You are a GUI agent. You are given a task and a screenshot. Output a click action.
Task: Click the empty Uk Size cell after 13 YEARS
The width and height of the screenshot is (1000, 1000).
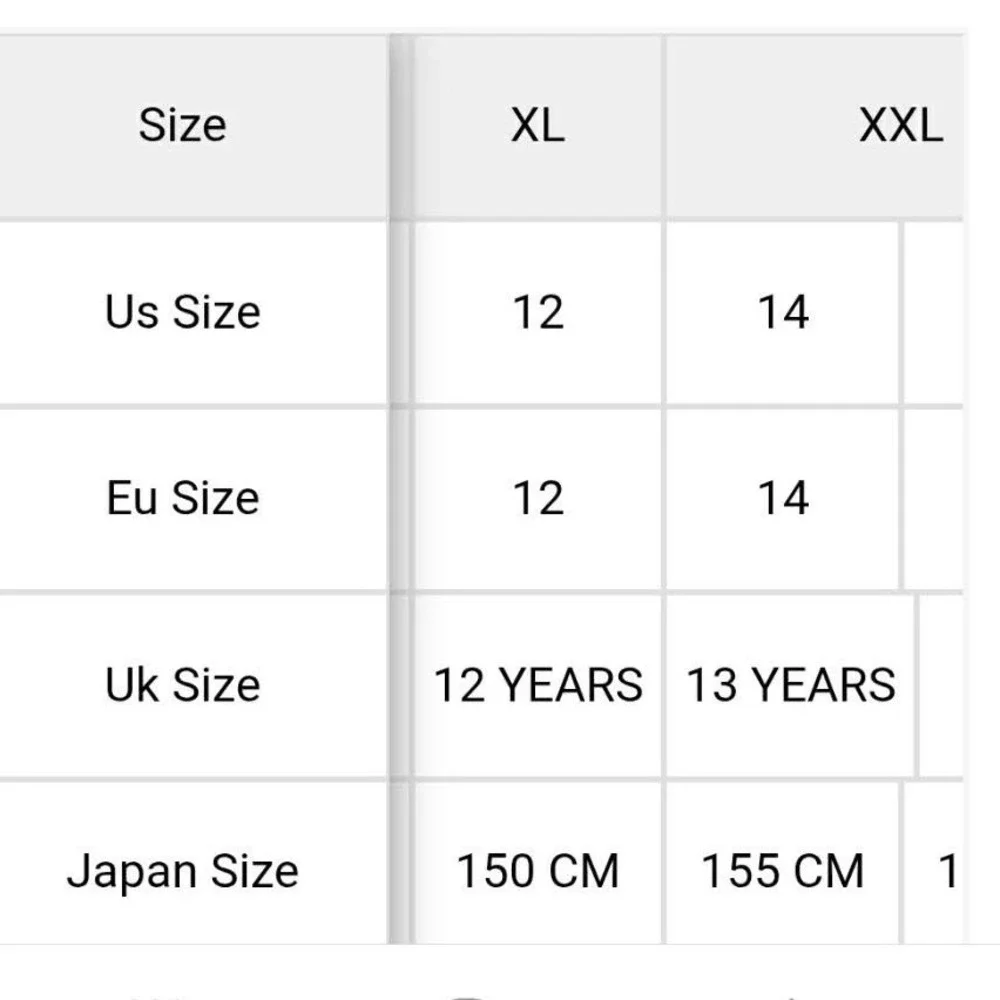point(941,685)
